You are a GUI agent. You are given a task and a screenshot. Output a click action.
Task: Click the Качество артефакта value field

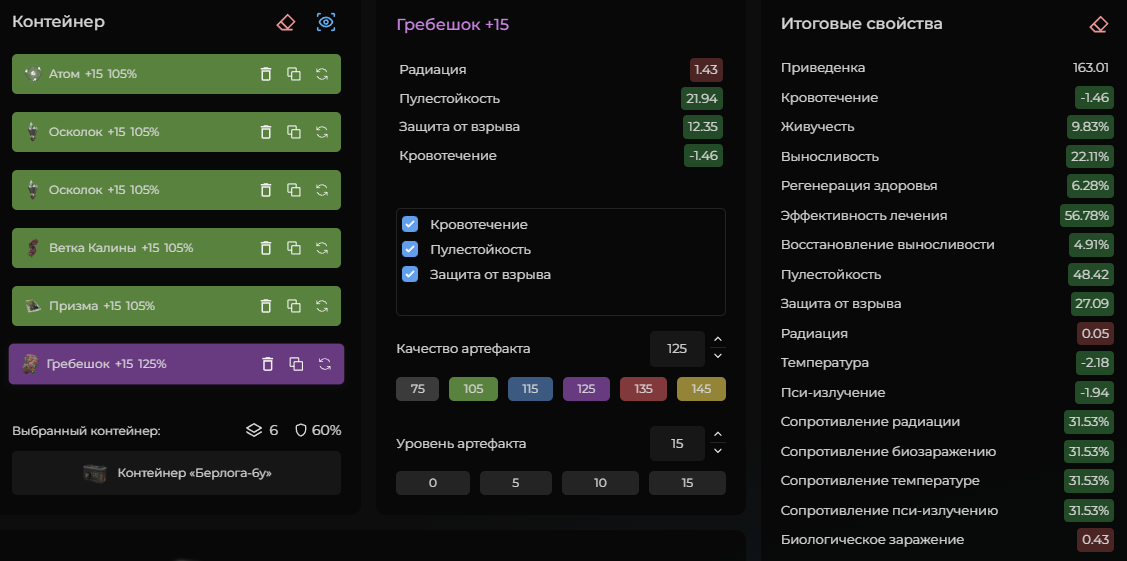(677, 349)
